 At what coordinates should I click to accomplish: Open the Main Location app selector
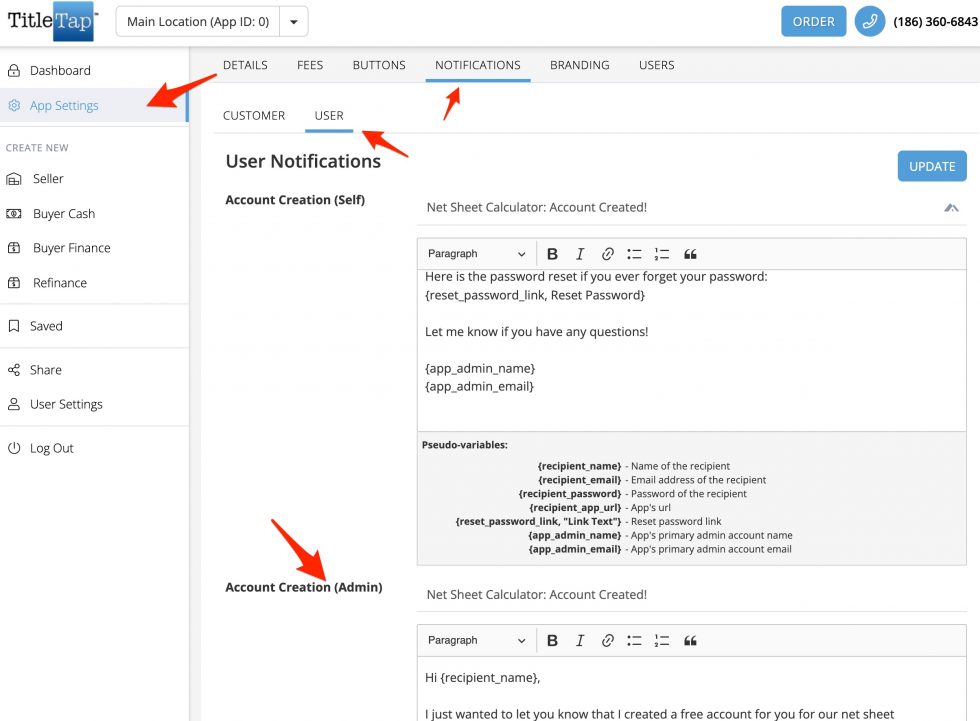point(197,21)
